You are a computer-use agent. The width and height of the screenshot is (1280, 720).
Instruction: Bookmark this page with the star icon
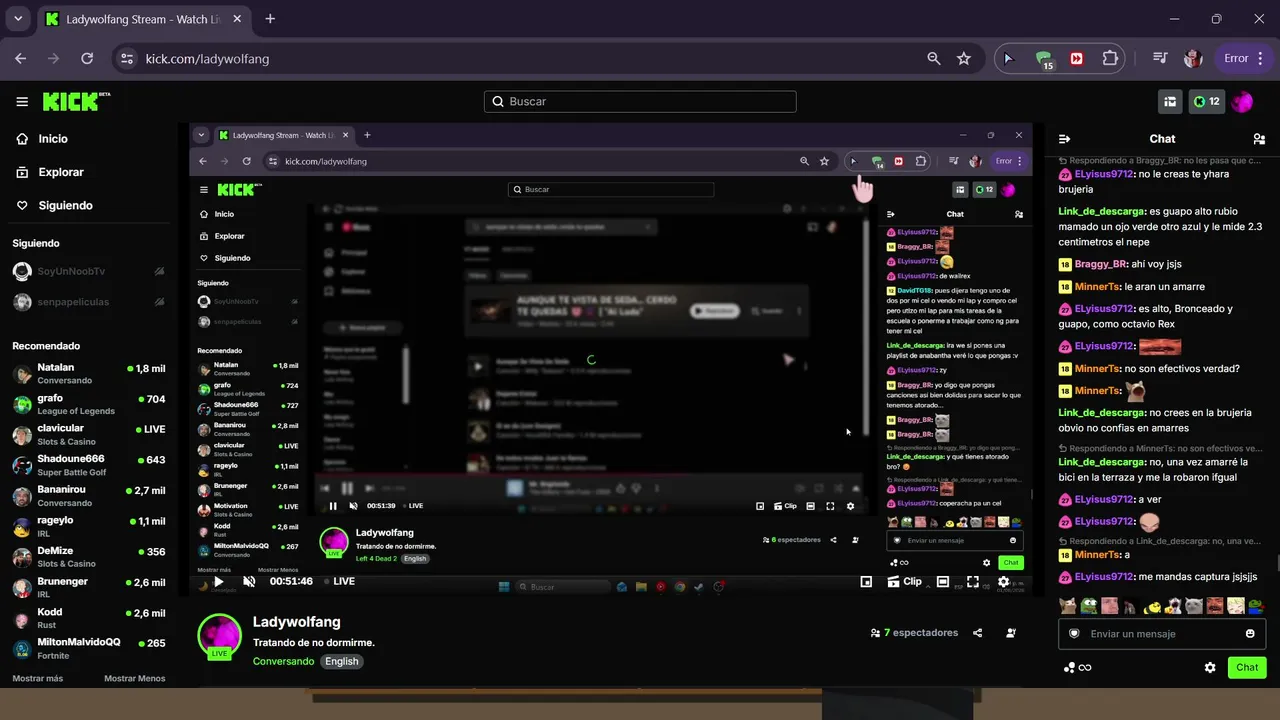click(964, 59)
